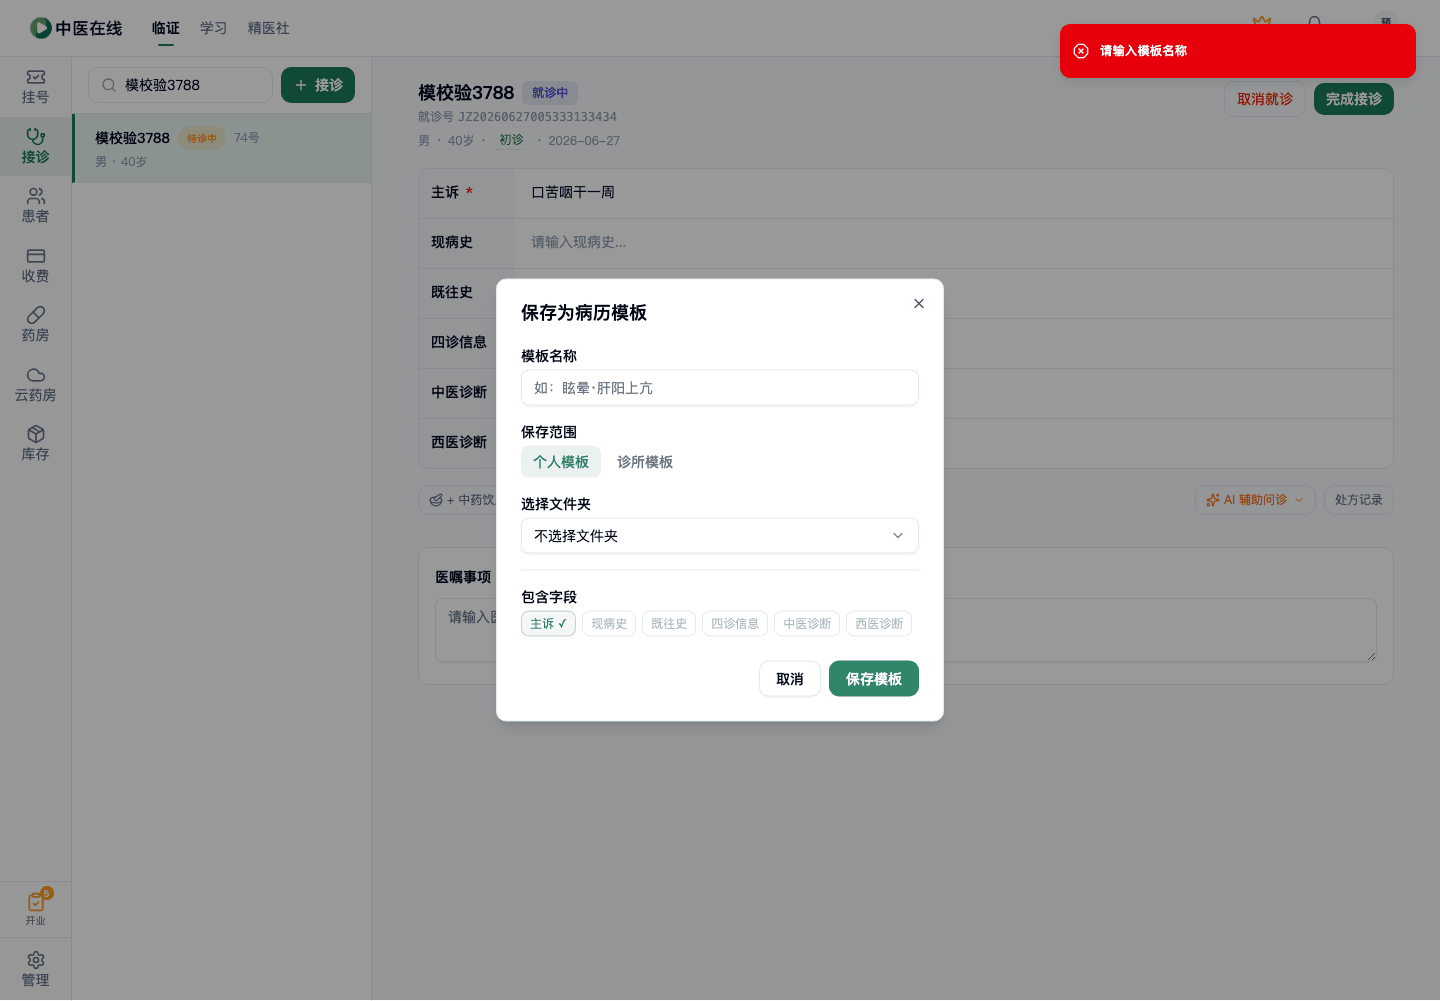Click the 完成接诊 button
This screenshot has width=1440, height=1001.
click(1354, 99)
